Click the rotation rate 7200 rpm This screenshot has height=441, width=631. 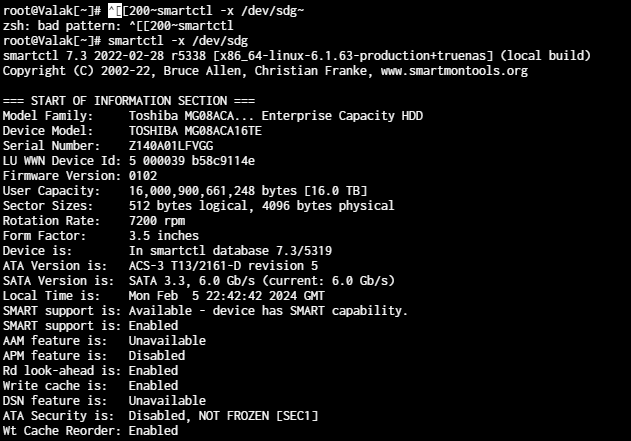click(x=157, y=221)
